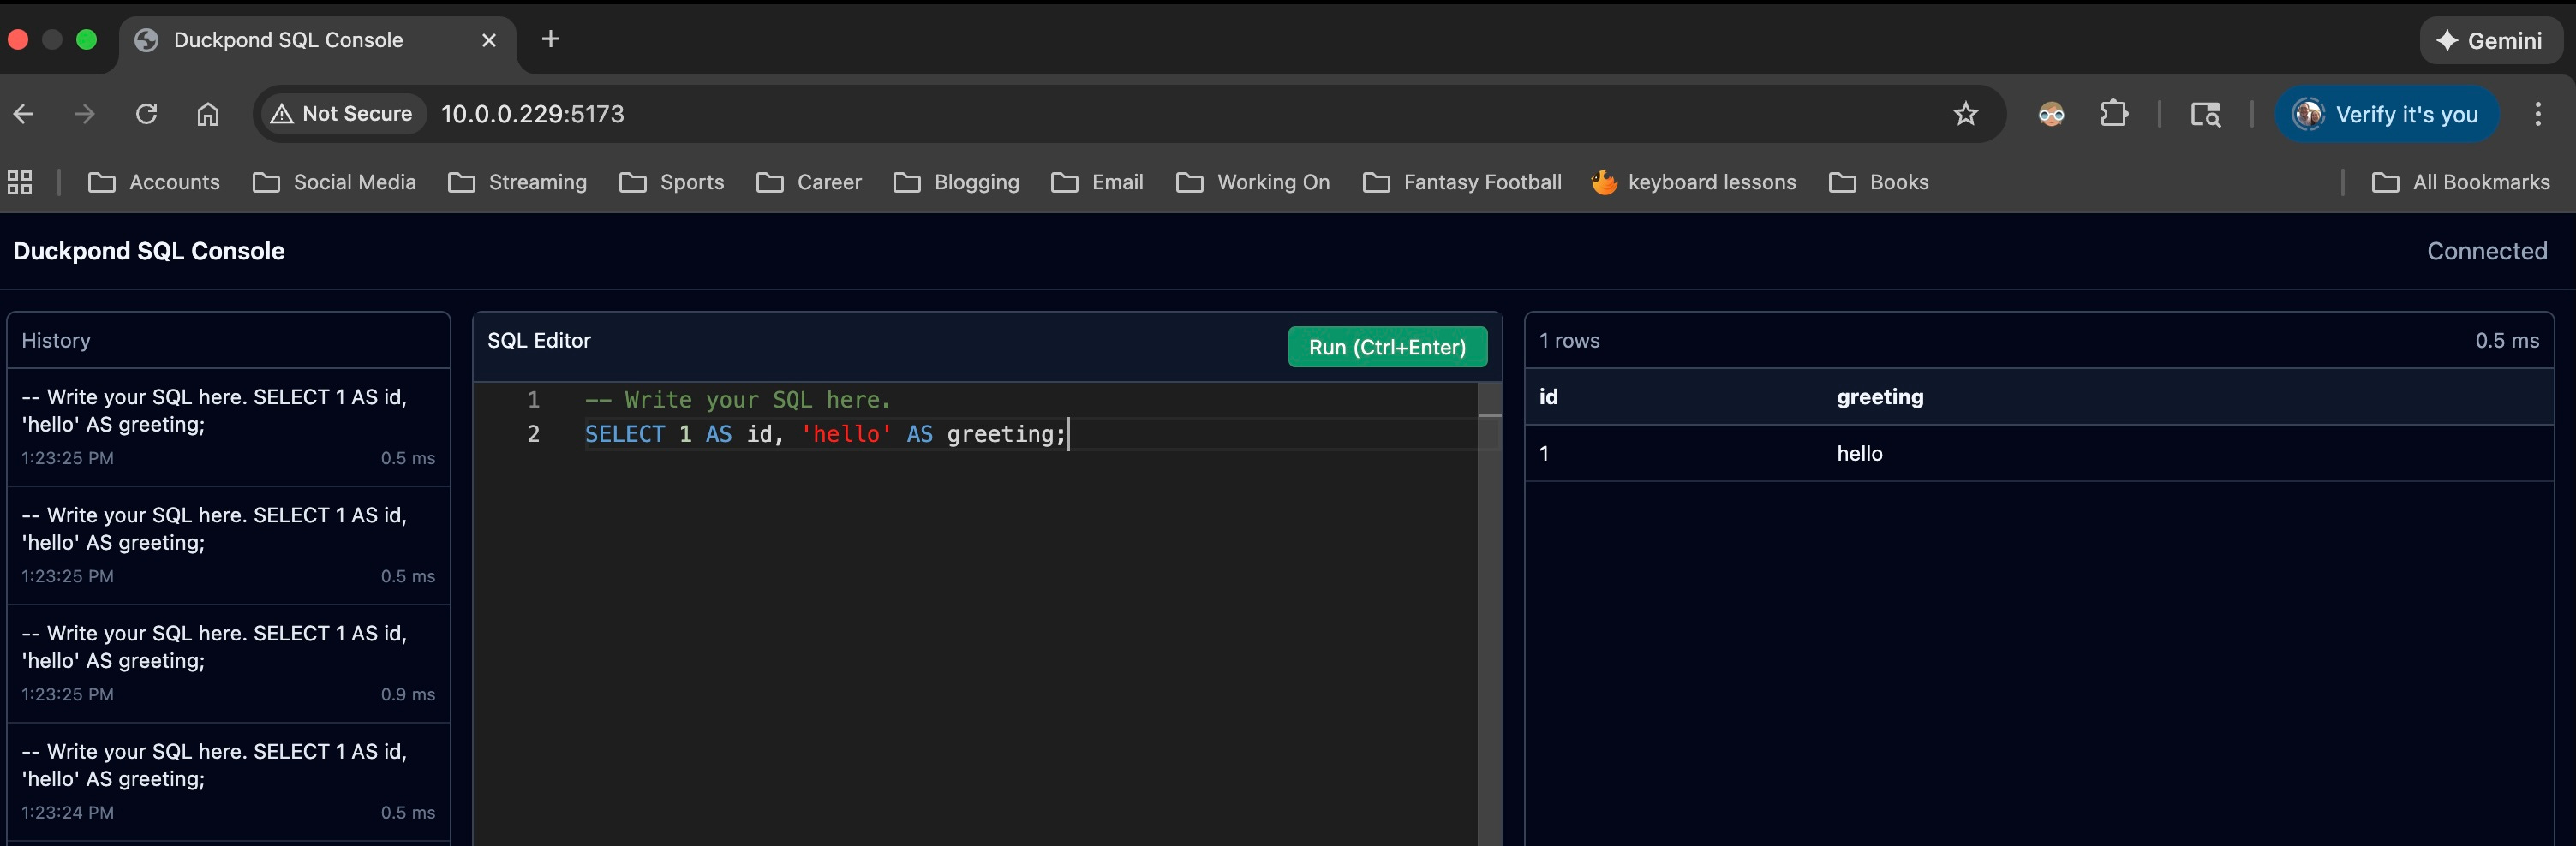This screenshot has height=846, width=2576.
Task: Click the 1 rows count label
Action: 1569,340
